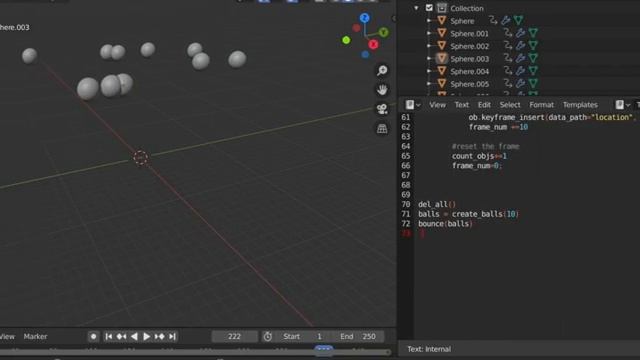Image resolution: width=640 pixels, height=360 pixels.
Task: Toggle auto keying record button
Action: tap(93, 336)
